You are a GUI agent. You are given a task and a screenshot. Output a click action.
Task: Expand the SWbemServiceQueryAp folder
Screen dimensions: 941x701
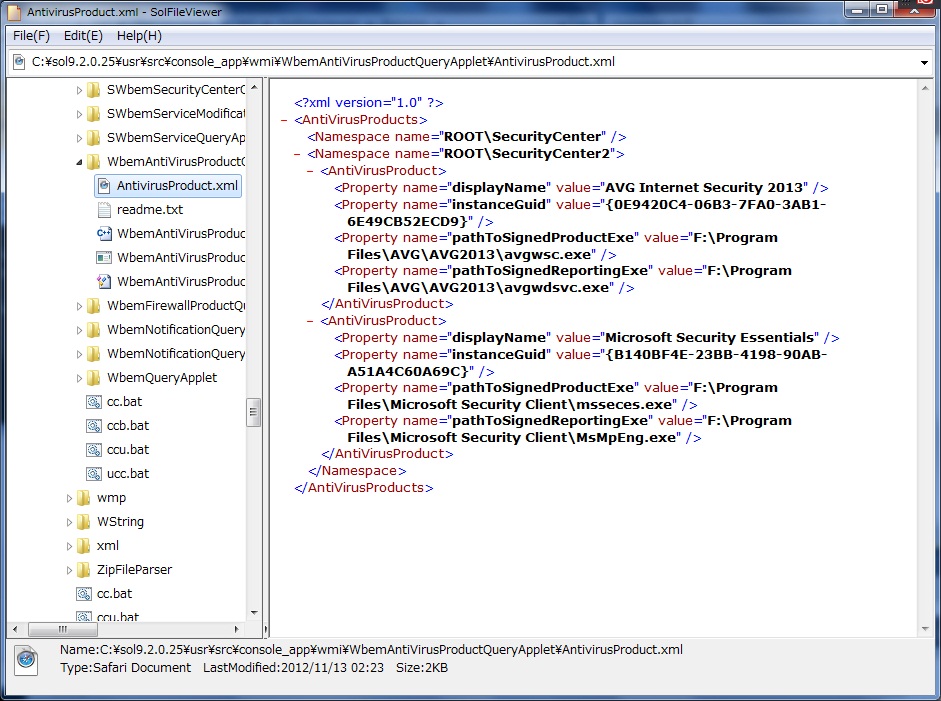point(79,138)
